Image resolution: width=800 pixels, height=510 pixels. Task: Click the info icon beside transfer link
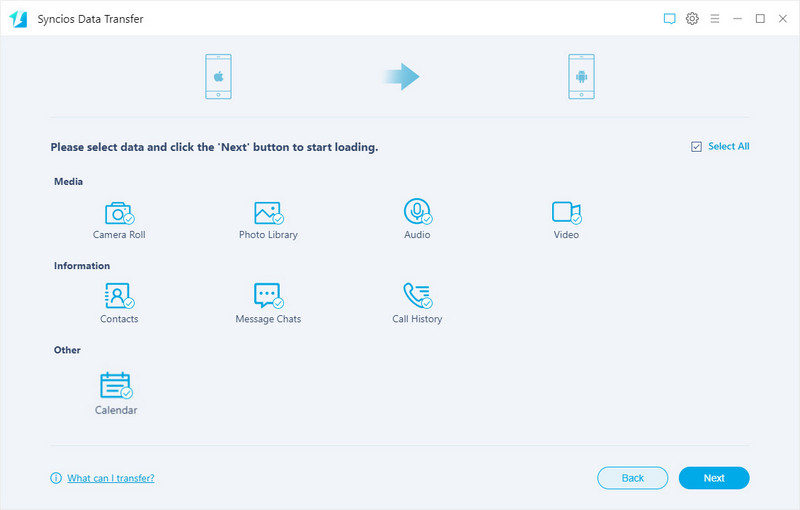56,478
